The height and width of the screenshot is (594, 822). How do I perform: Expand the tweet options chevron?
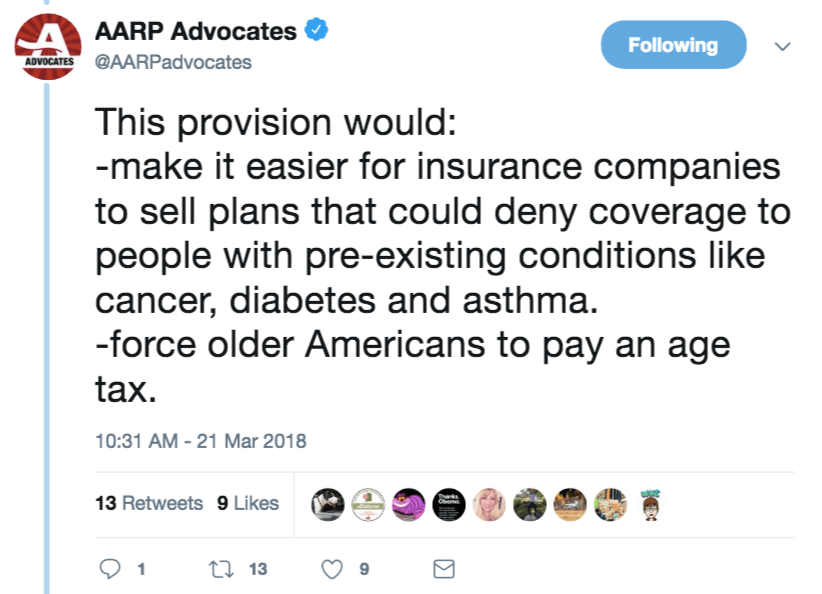click(782, 46)
